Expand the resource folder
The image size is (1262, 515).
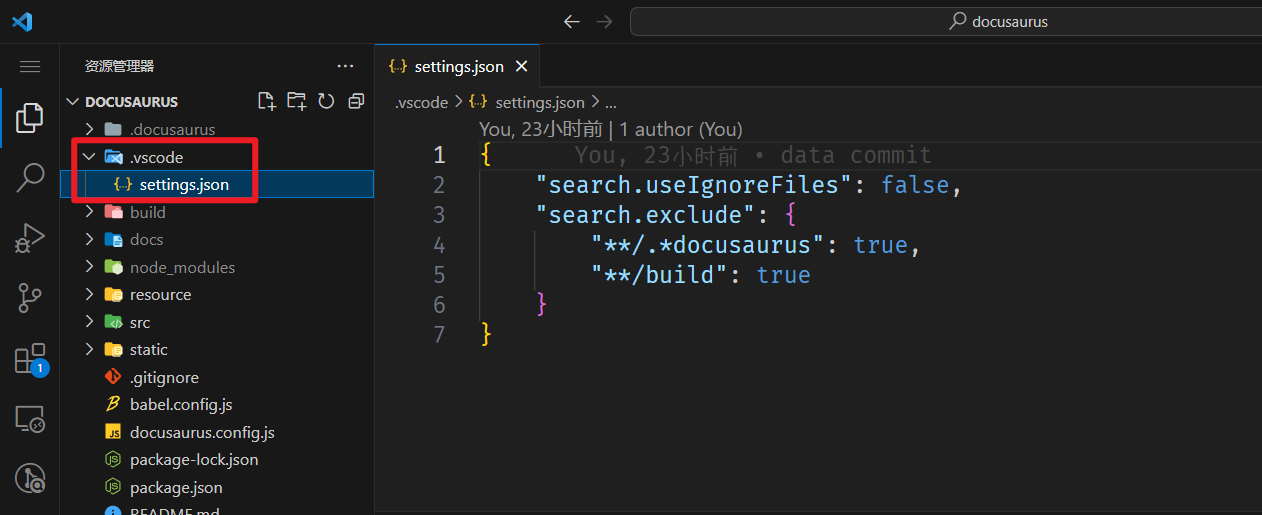pyautogui.click(x=89, y=294)
